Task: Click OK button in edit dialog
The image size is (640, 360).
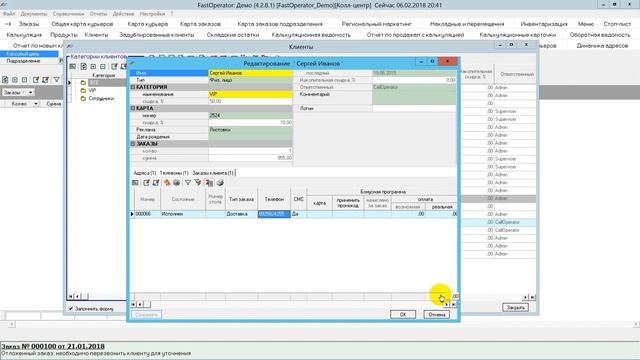Action: pyautogui.click(x=403, y=314)
